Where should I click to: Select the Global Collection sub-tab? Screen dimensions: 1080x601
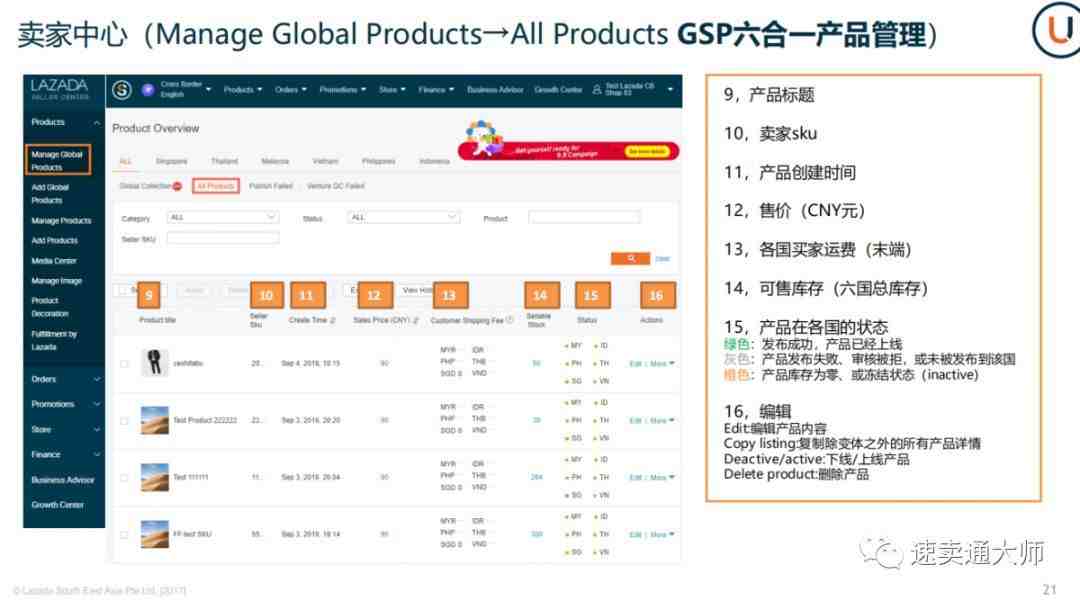pos(145,186)
